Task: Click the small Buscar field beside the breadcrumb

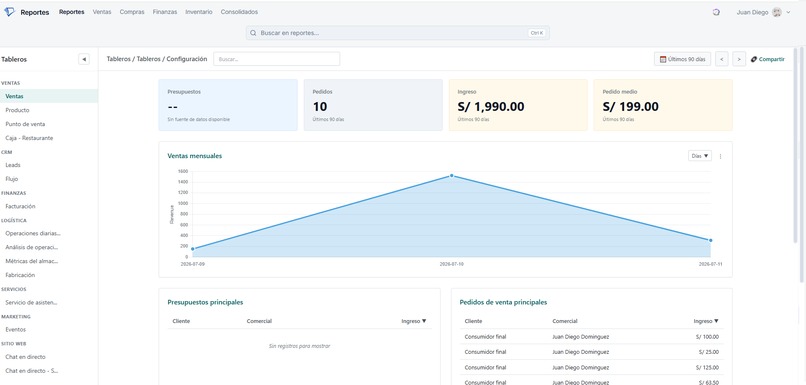Action: 277,59
